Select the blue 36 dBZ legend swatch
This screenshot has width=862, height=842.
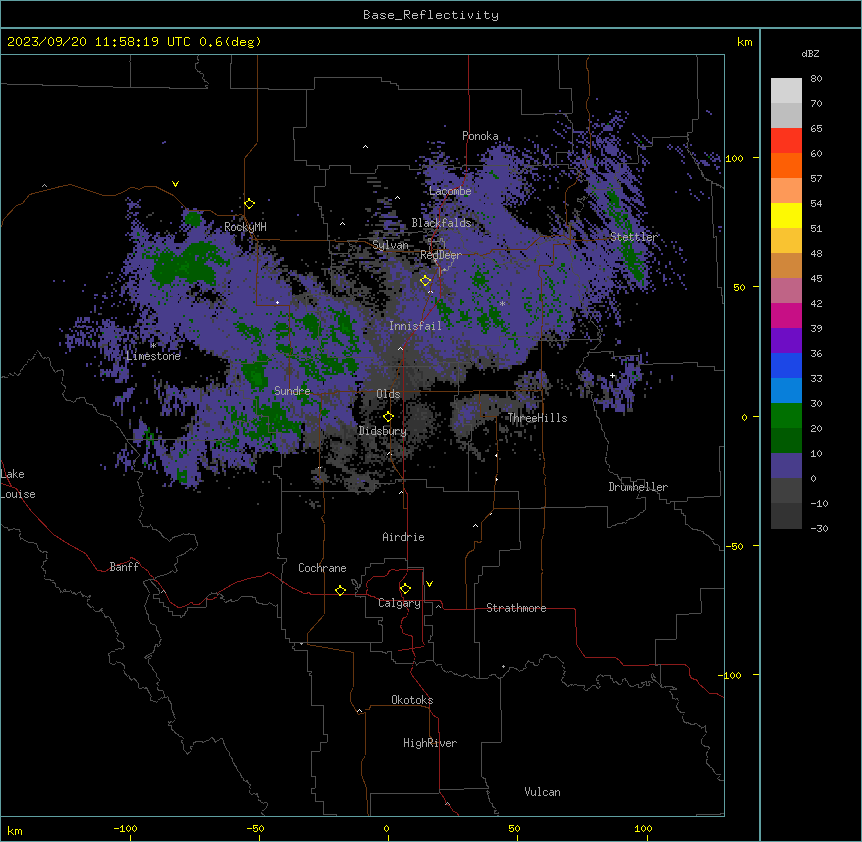pyautogui.click(x=786, y=365)
